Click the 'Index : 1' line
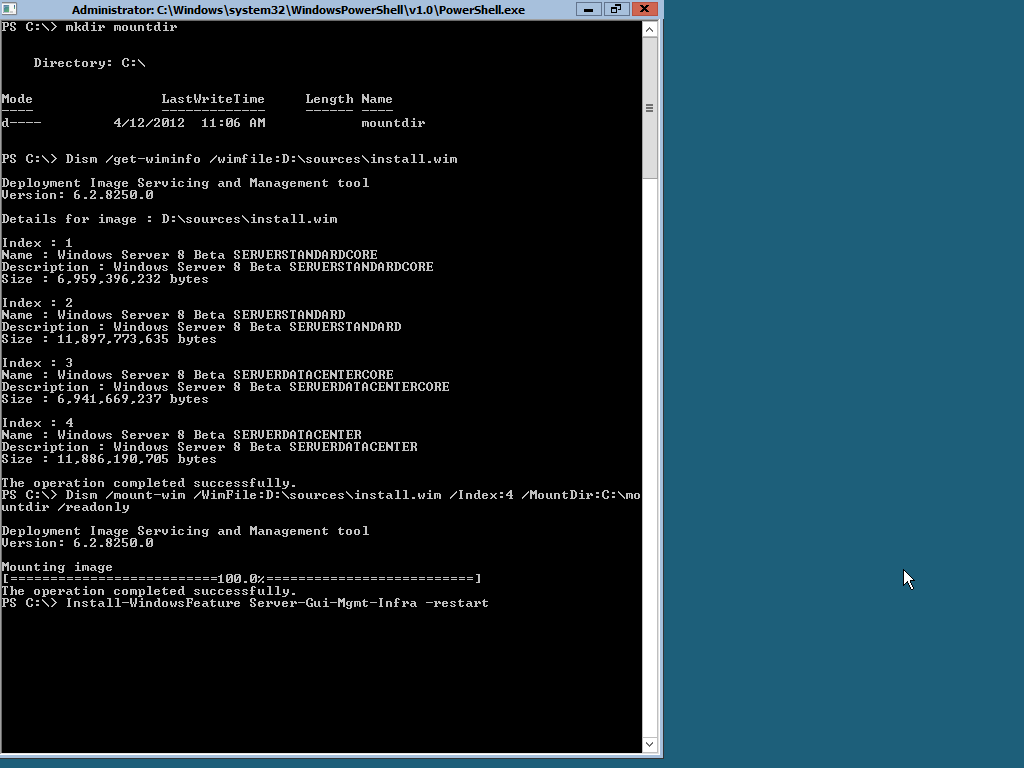The image size is (1024, 768). point(37,243)
